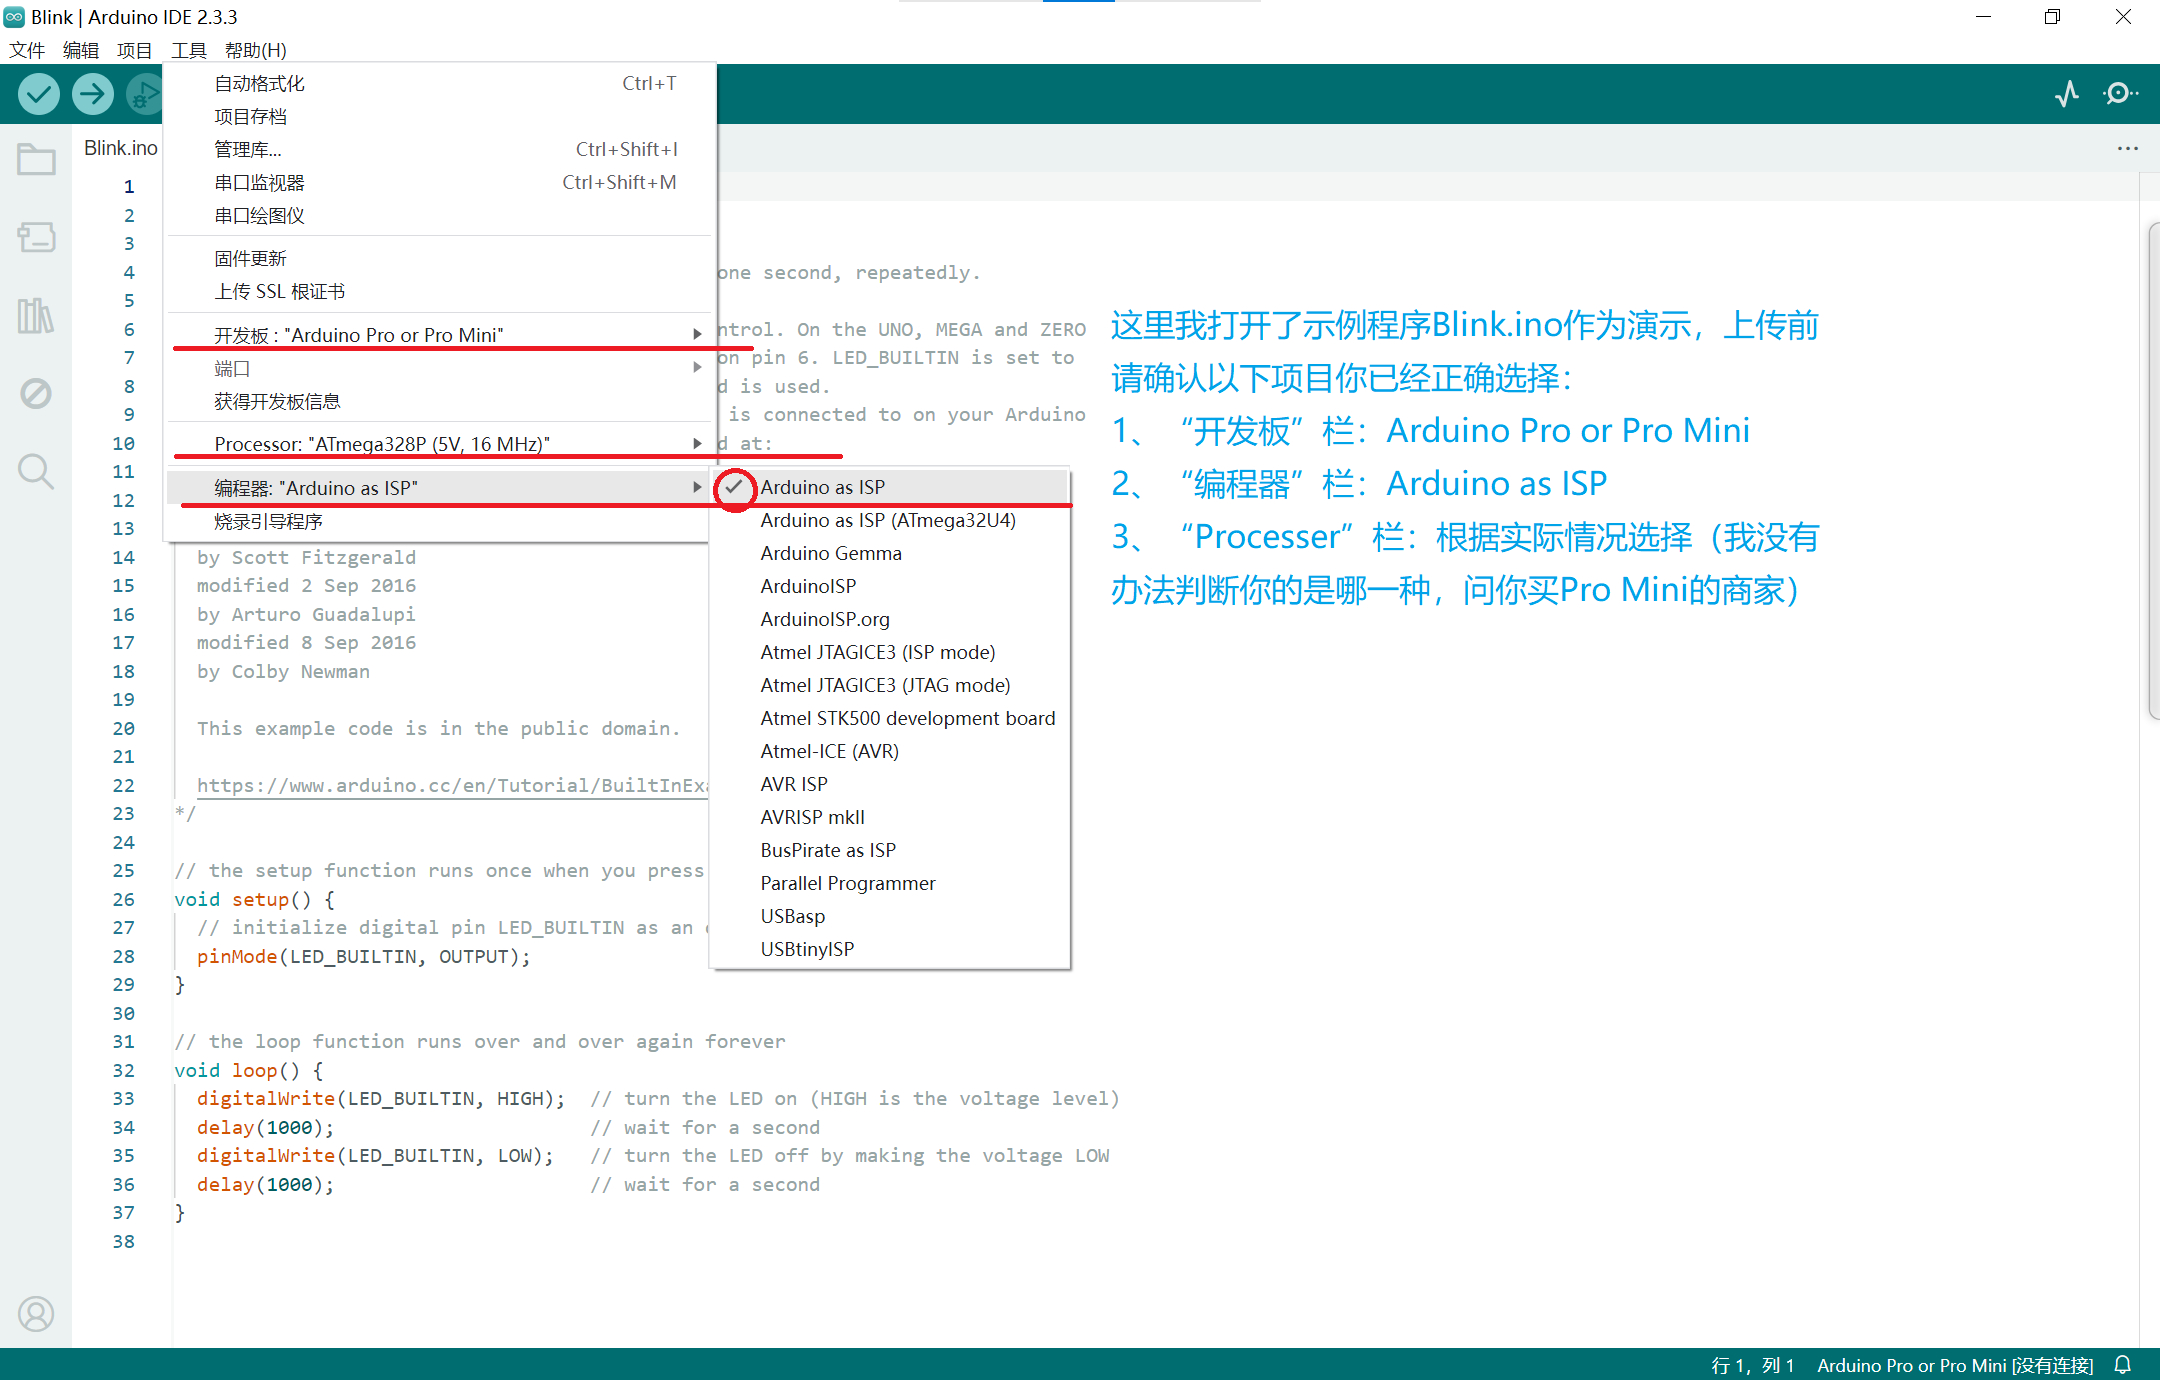Choose Atmel-ICE (AVR) programmer

click(x=890, y=751)
